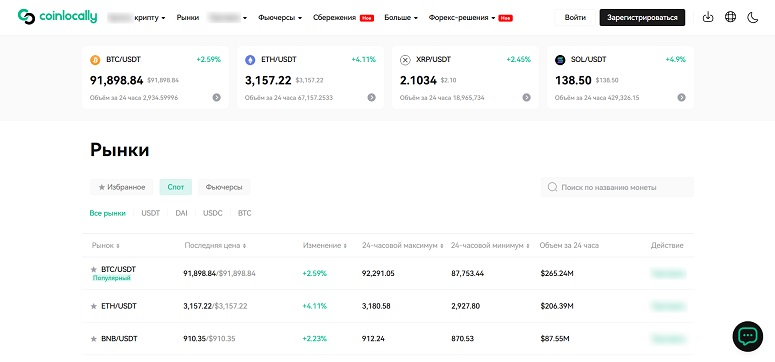Click the search magnifier icon
The image size is (775, 362).
point(553,187)
